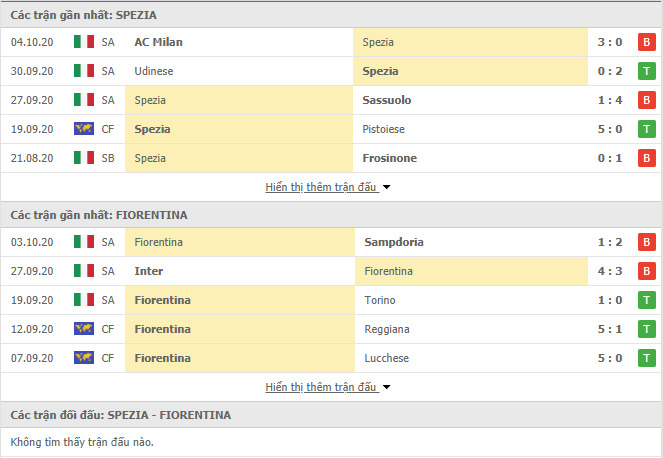Click the Sampdoria team name
The height and width of the screenshot is (458, 663).
pyautogui.click(x=394, y=242)
